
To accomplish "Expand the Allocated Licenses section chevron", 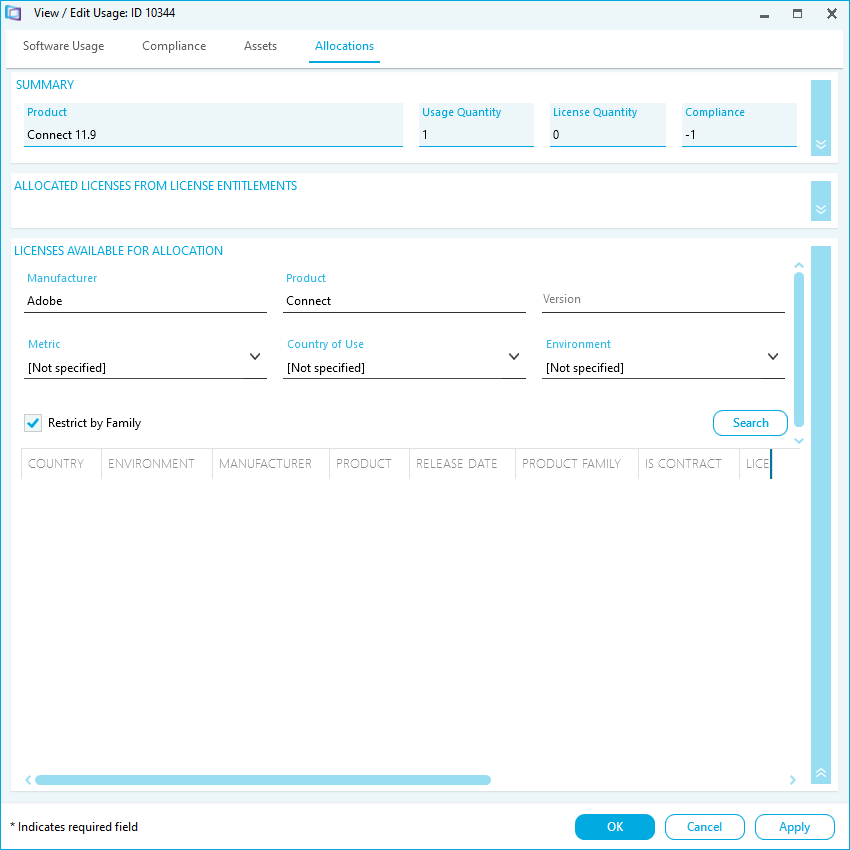I will [x=821, y=210].
